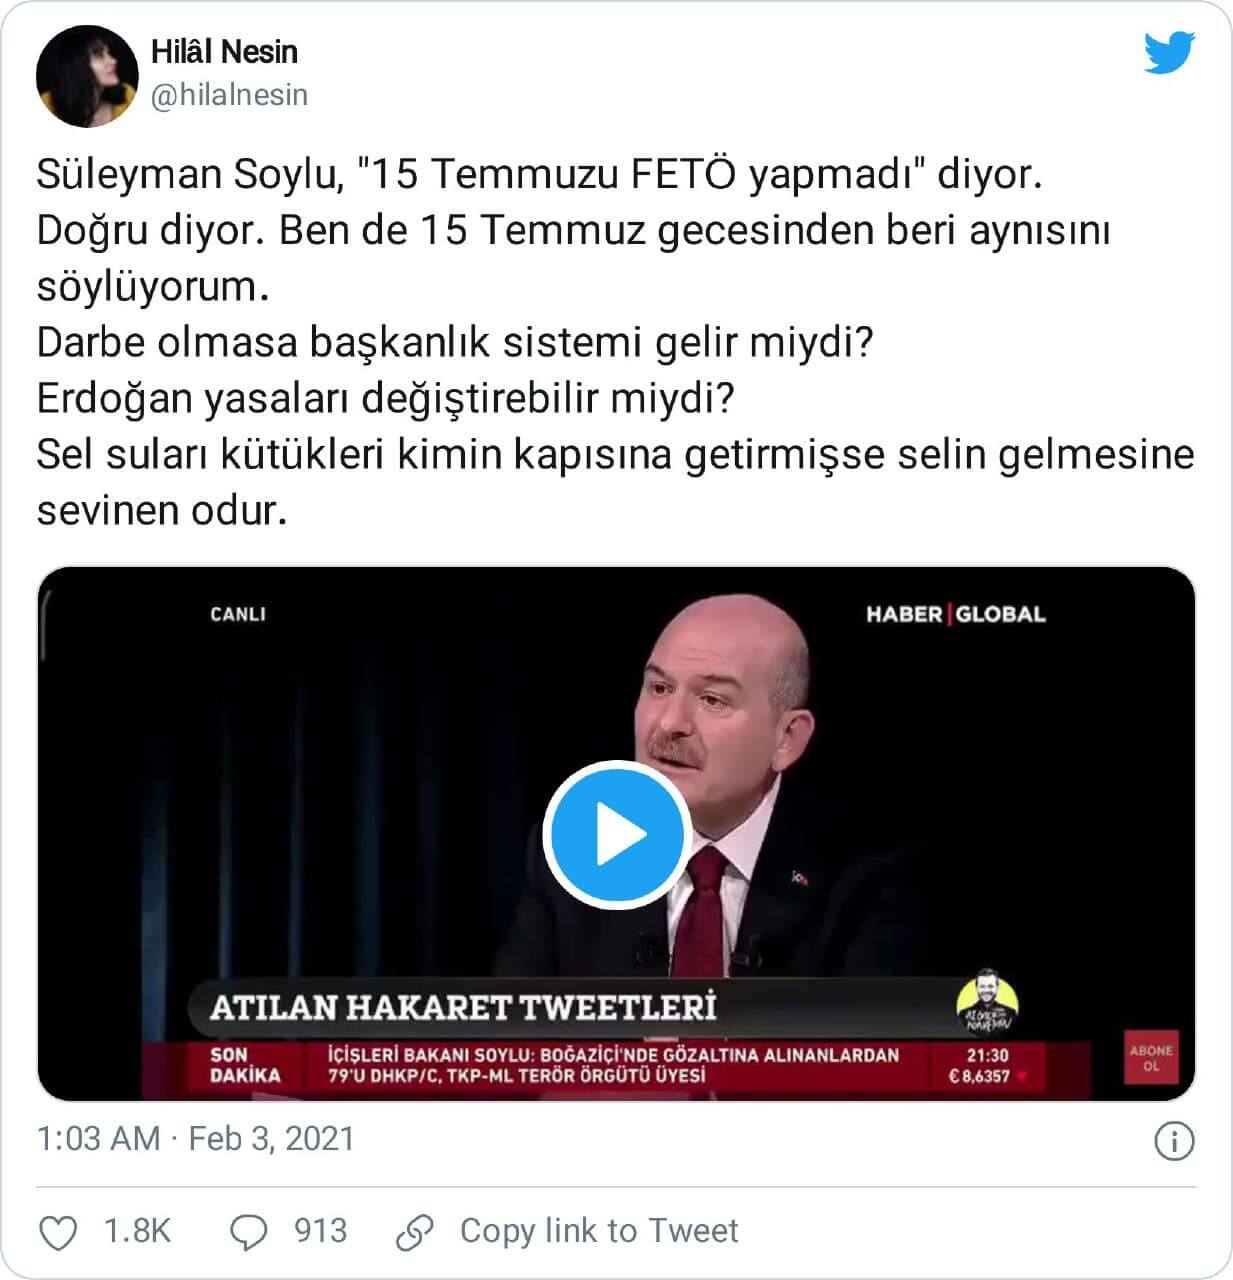
Task: Click the ATILAN HAKARET TWEETLERİ banner
Action: coord(464,1006)
